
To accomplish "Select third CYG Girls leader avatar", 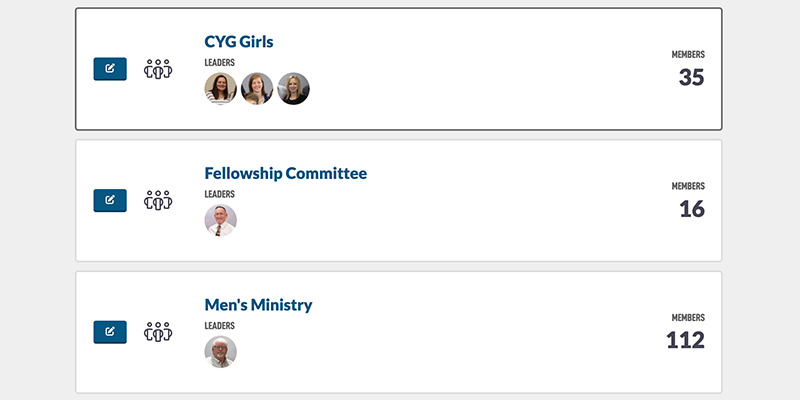I will (x=293, y=89).
